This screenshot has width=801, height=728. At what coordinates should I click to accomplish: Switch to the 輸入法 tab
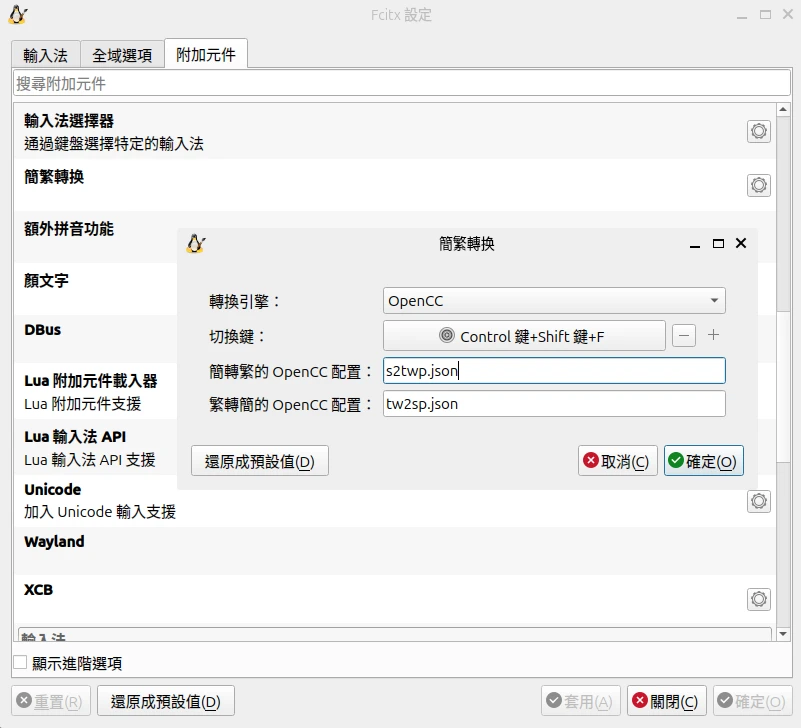[45, 55]
